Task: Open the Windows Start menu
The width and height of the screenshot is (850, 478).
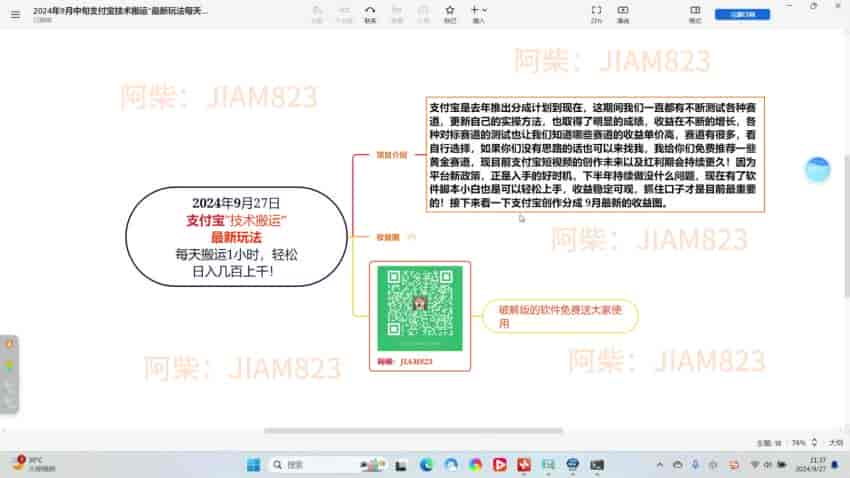Action: pos(253,464)
